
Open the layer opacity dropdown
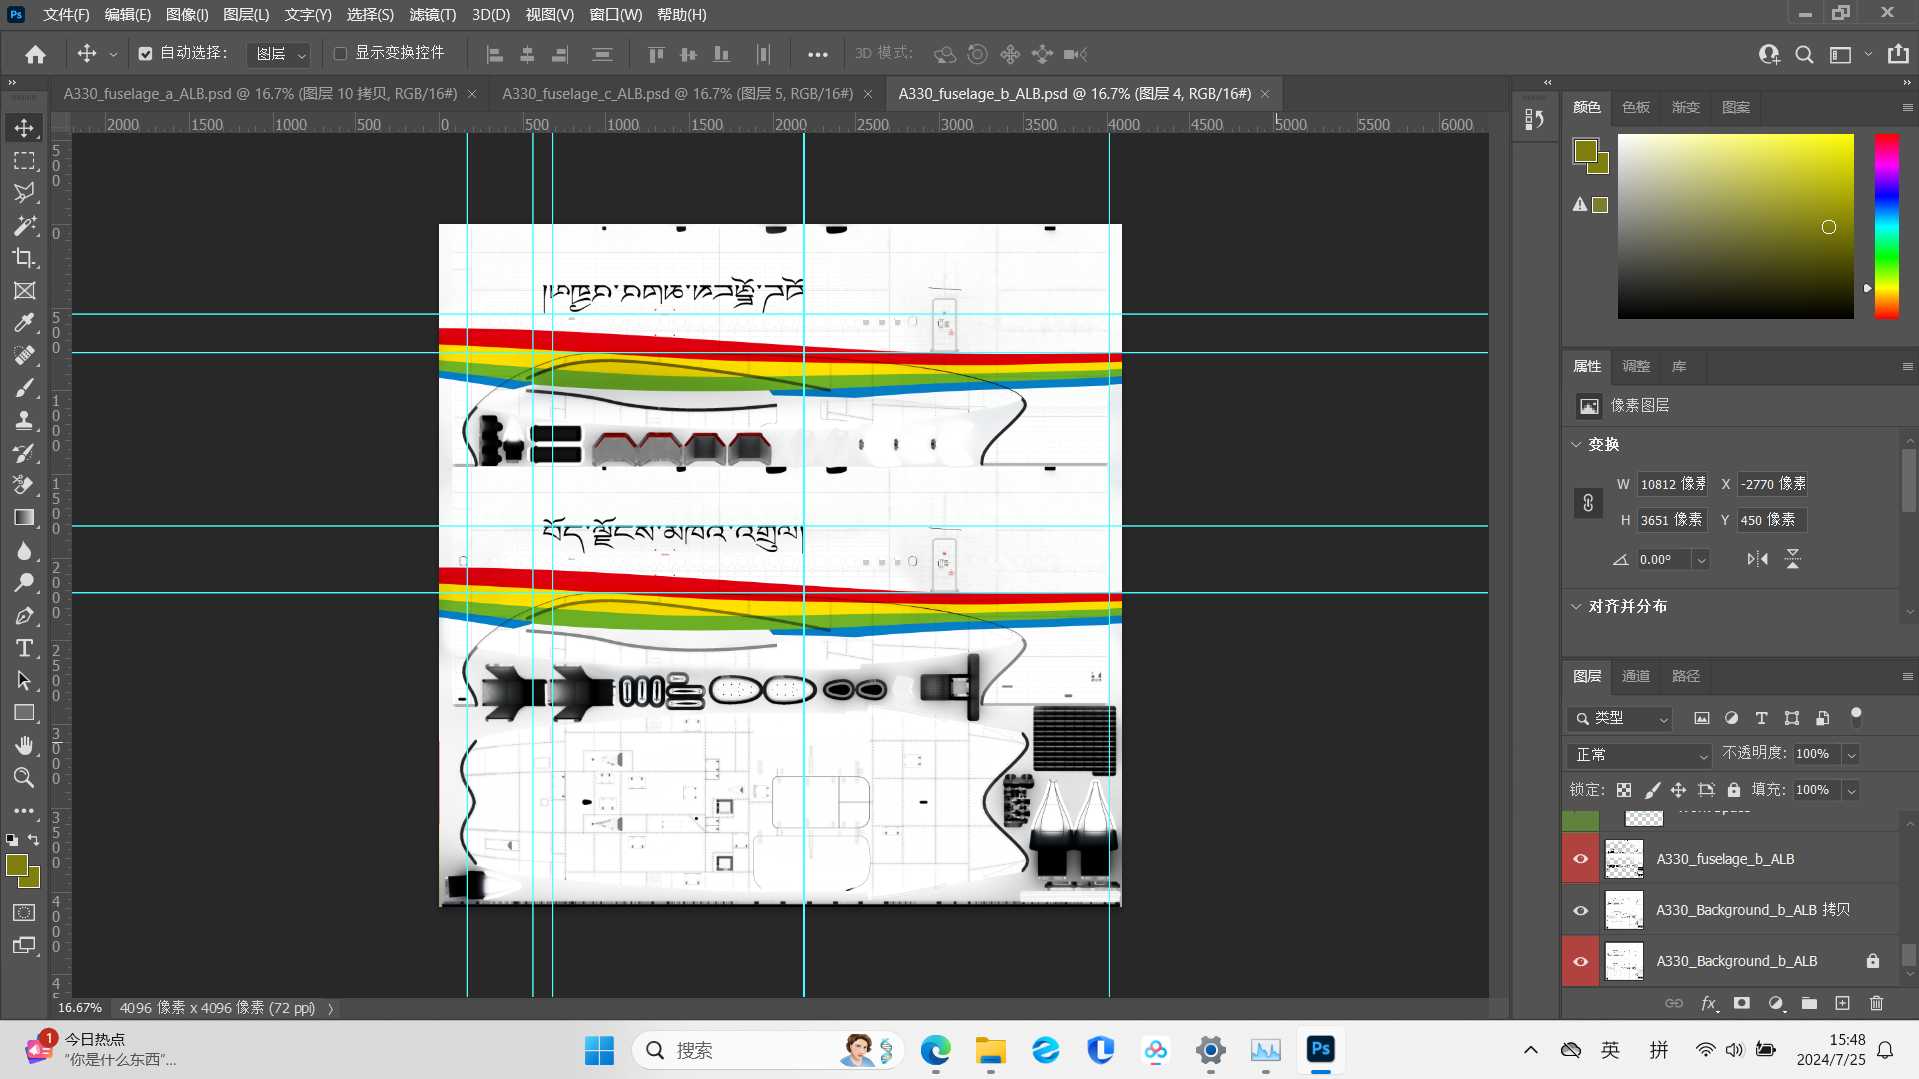(x=1851, y=754)
